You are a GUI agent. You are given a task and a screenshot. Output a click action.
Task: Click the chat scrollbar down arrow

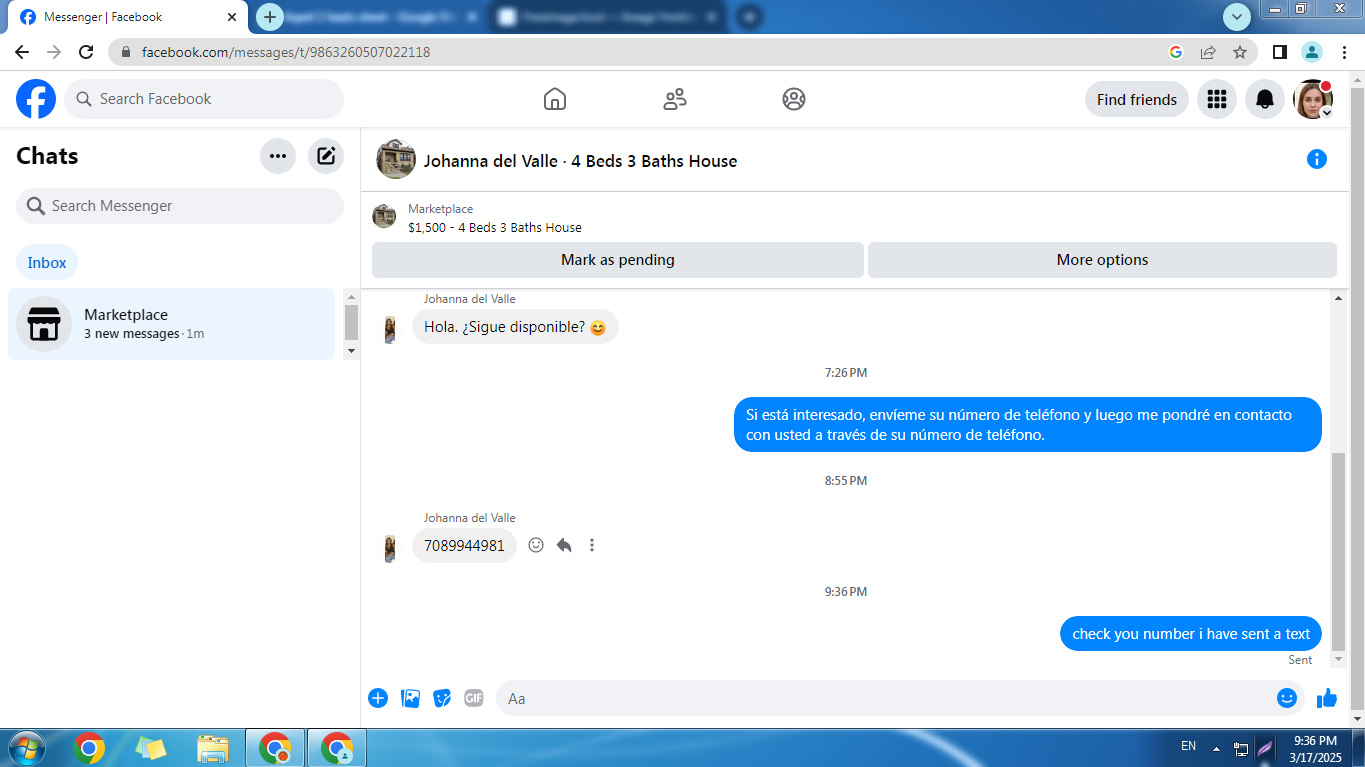(1339, 661)
